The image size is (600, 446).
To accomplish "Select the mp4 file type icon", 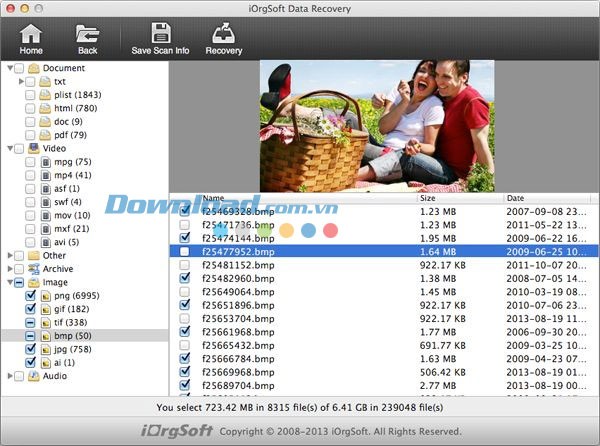I will [x=46, y=176].
